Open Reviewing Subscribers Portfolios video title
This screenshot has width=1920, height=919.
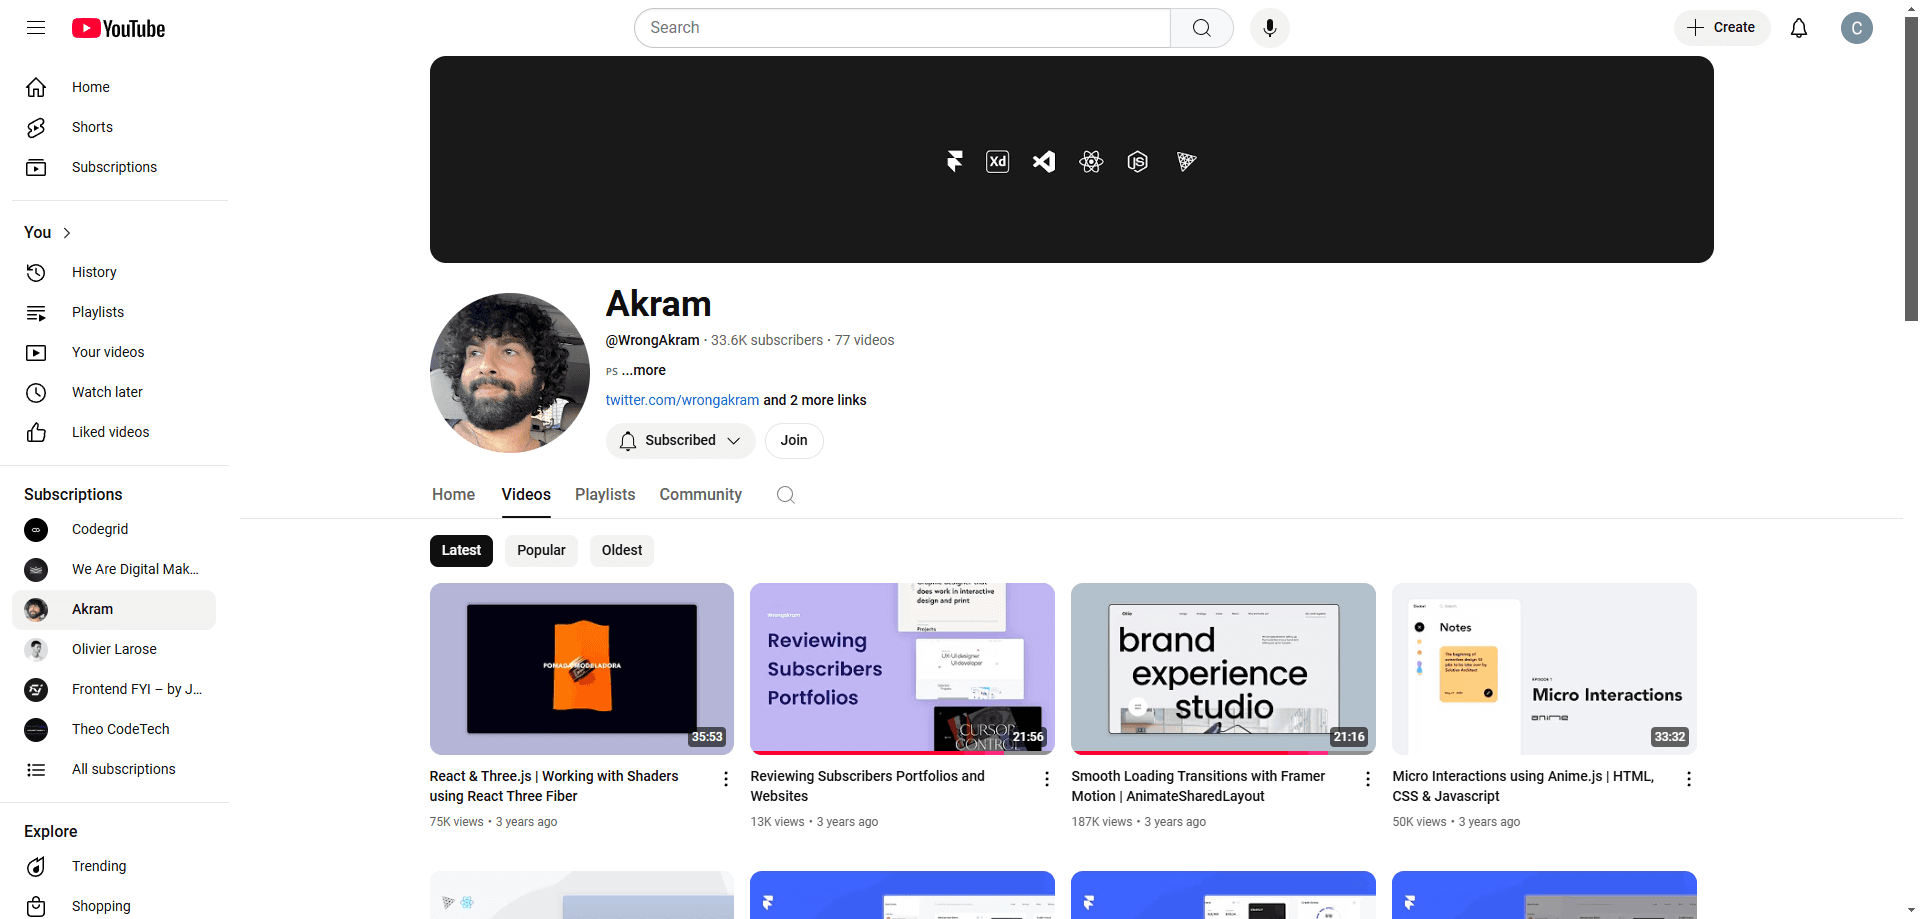pos(867,786)
